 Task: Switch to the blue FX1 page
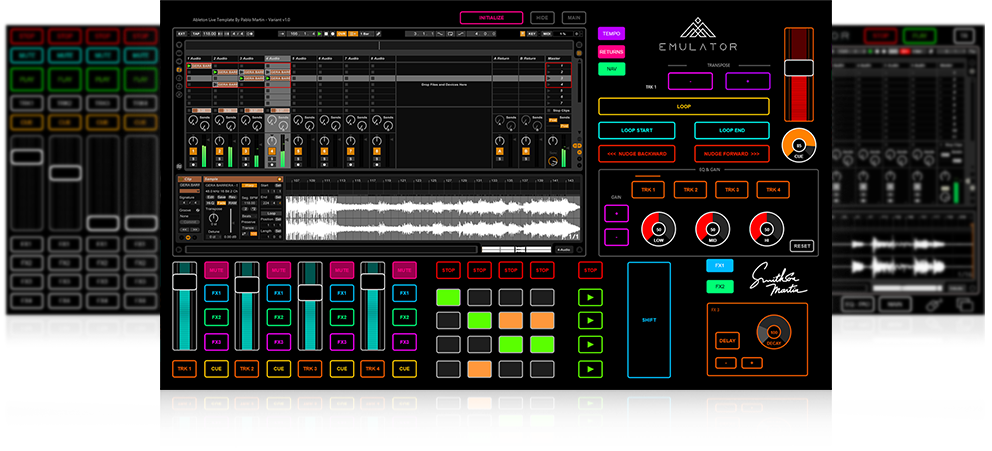pos(720,266)
